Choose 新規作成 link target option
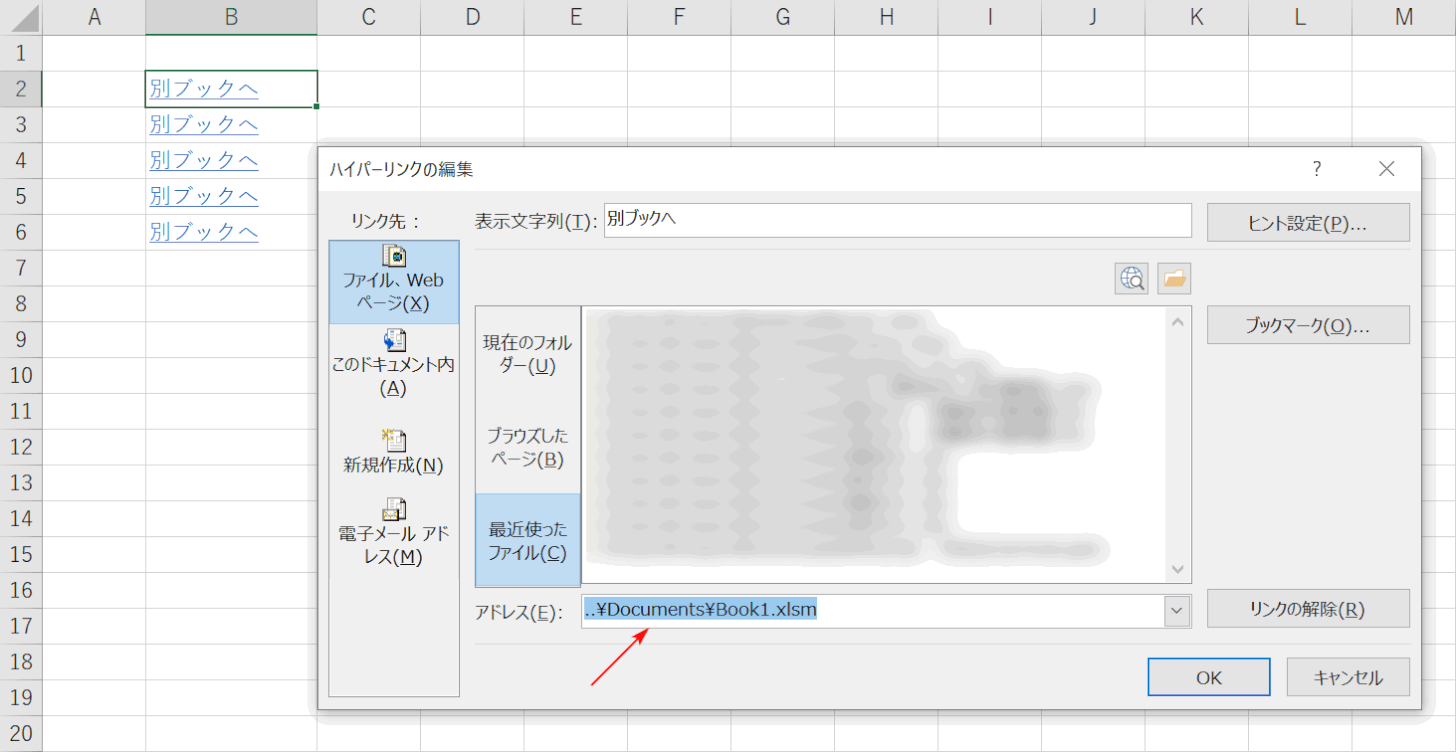This screenshot has height=752, width=1456. click(x=394, y=452)
